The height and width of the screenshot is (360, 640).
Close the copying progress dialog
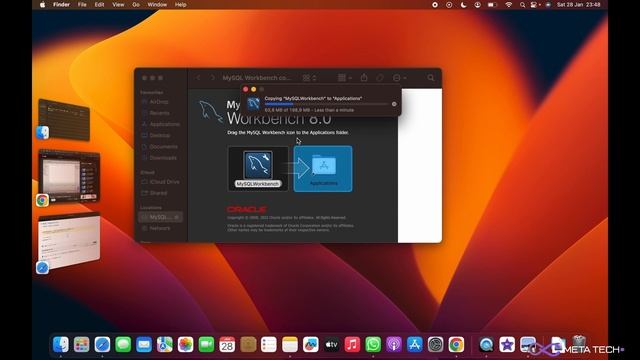point(245,89)
